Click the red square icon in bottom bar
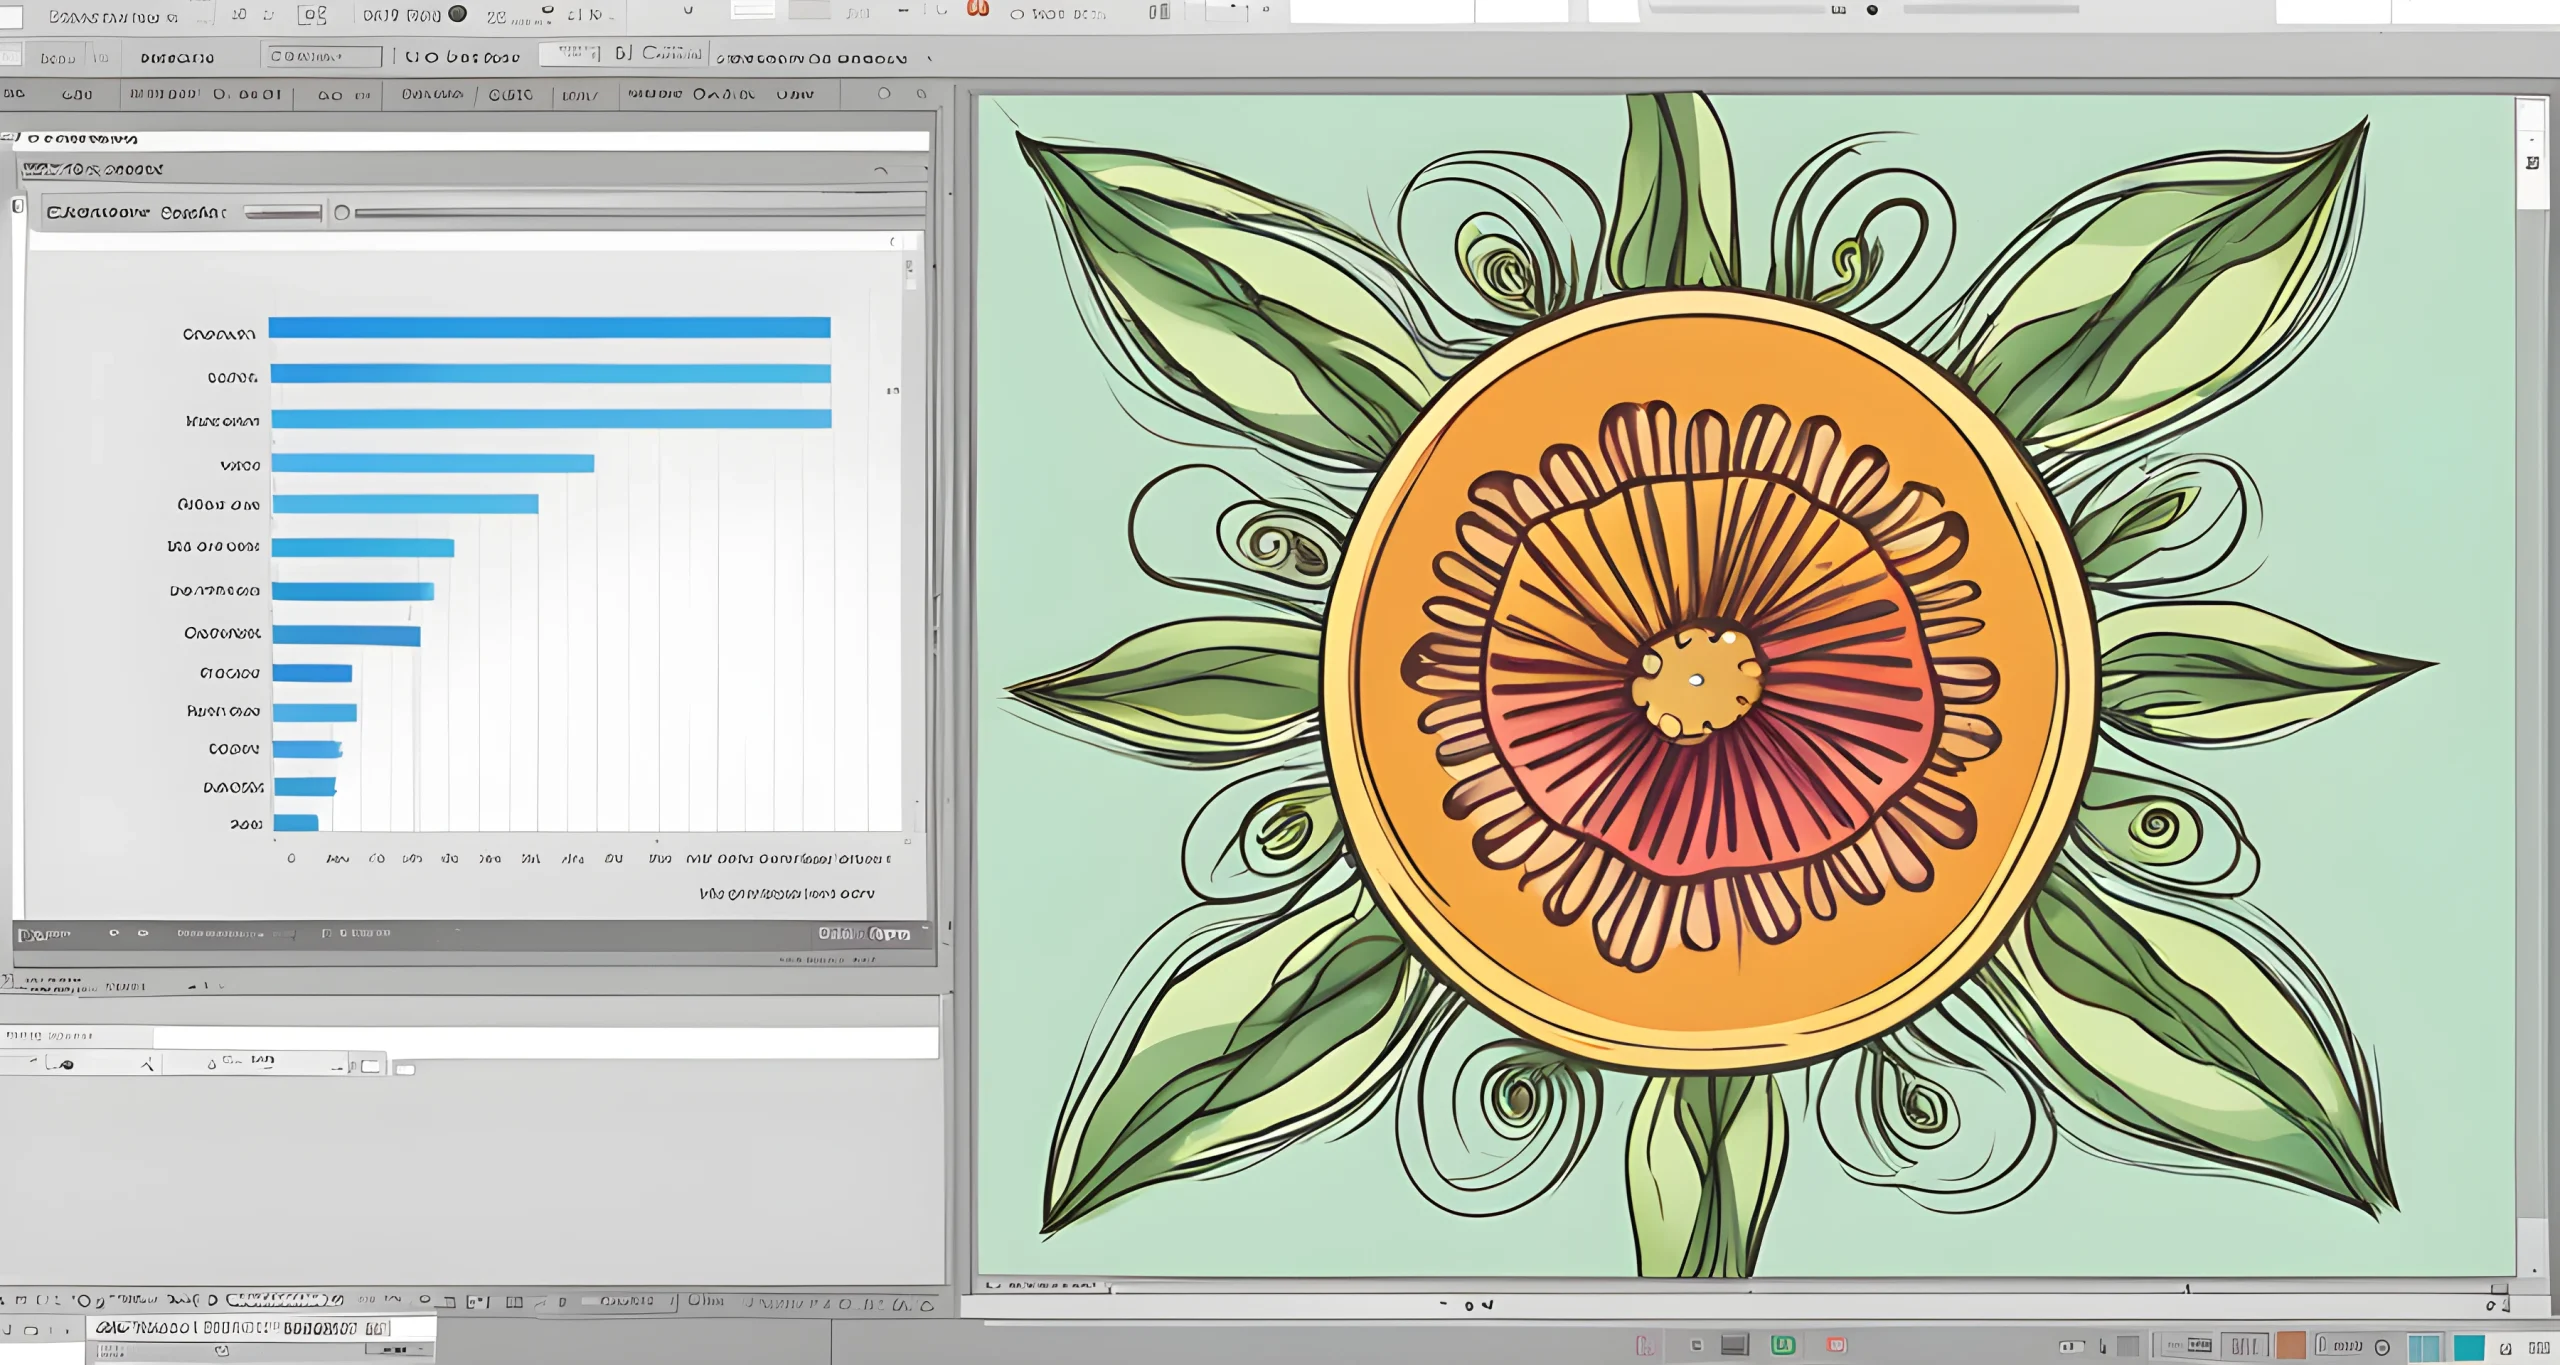2560x1365 pixels. coord(1836,1345)
